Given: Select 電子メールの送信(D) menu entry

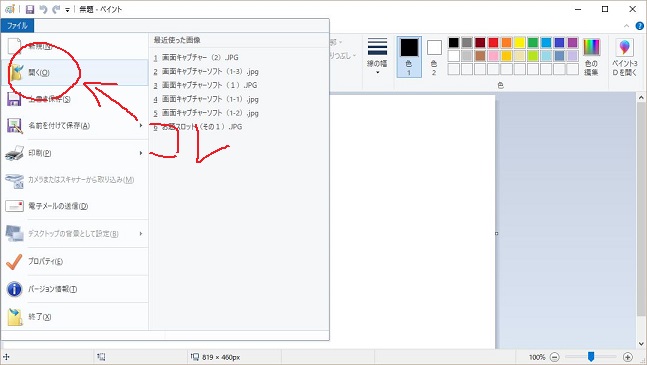Looking at the screenshot, I should (75, 206).
